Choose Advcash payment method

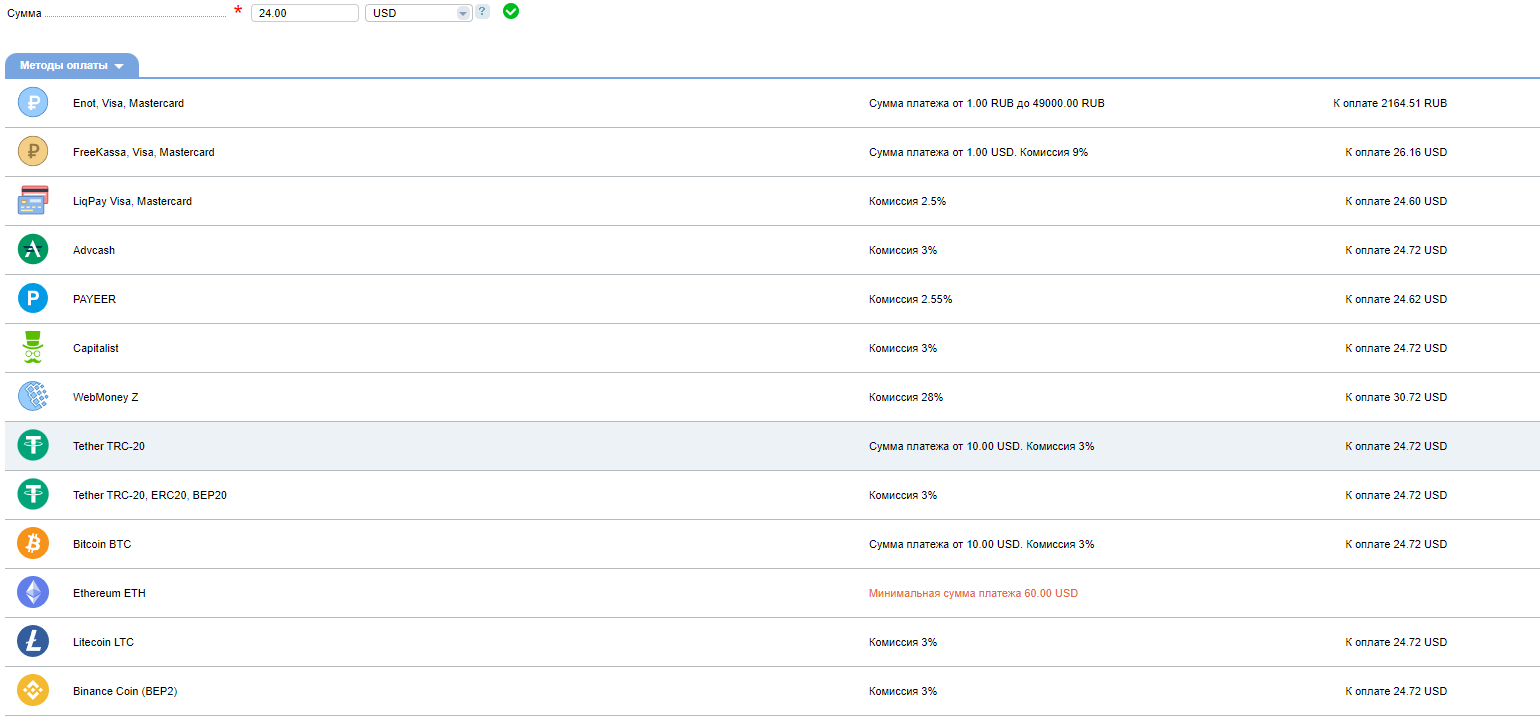click(x=94, y=250)
